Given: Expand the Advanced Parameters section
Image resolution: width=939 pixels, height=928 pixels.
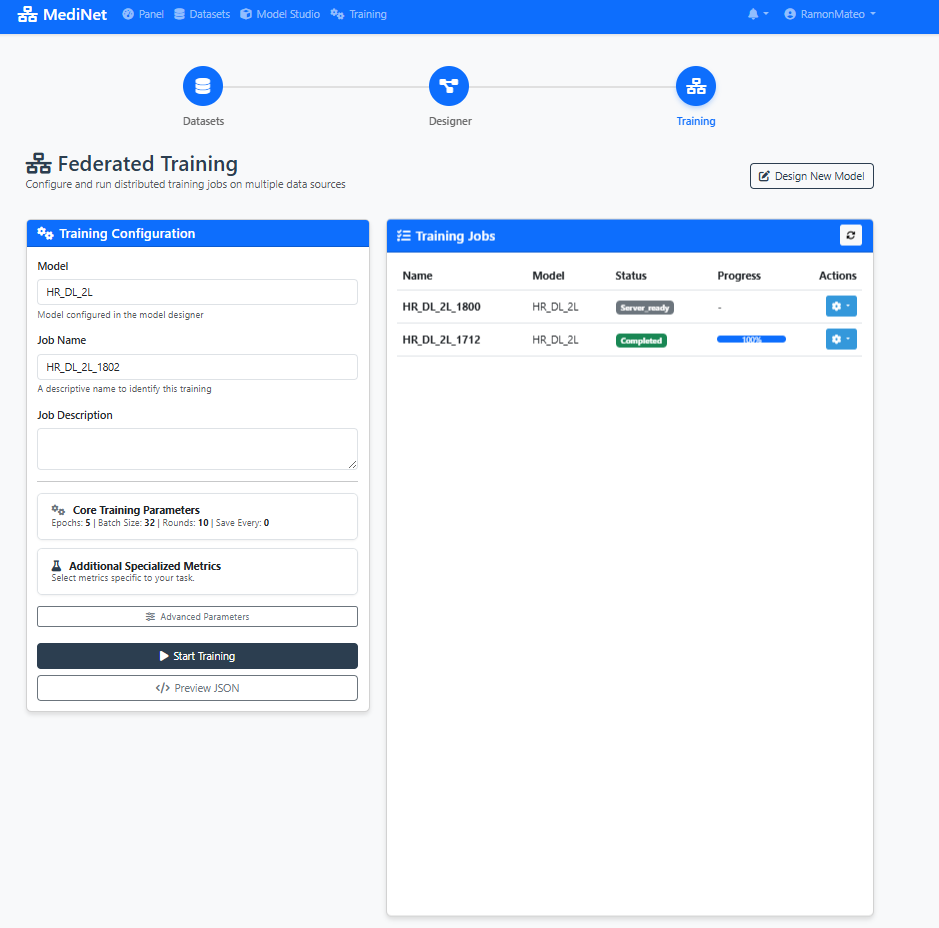Looking at the screenshot, I should 197,616.
